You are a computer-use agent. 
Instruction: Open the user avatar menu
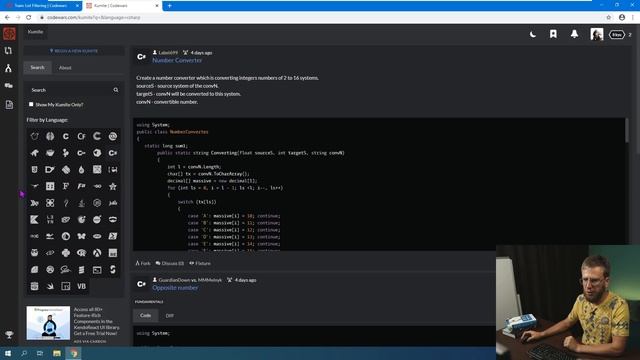tap(596, 34)
